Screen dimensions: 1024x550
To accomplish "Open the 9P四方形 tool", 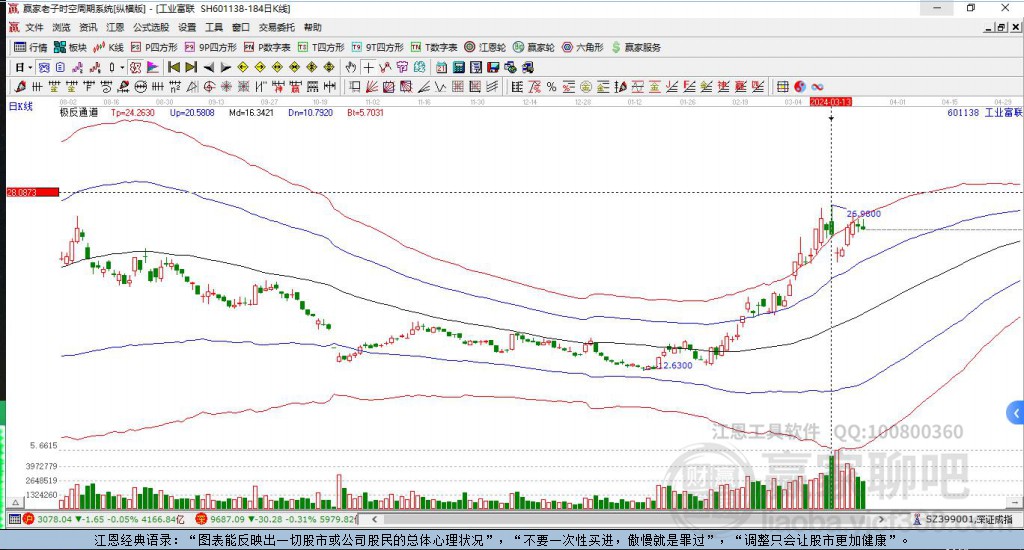I will (x=210, y=47).
